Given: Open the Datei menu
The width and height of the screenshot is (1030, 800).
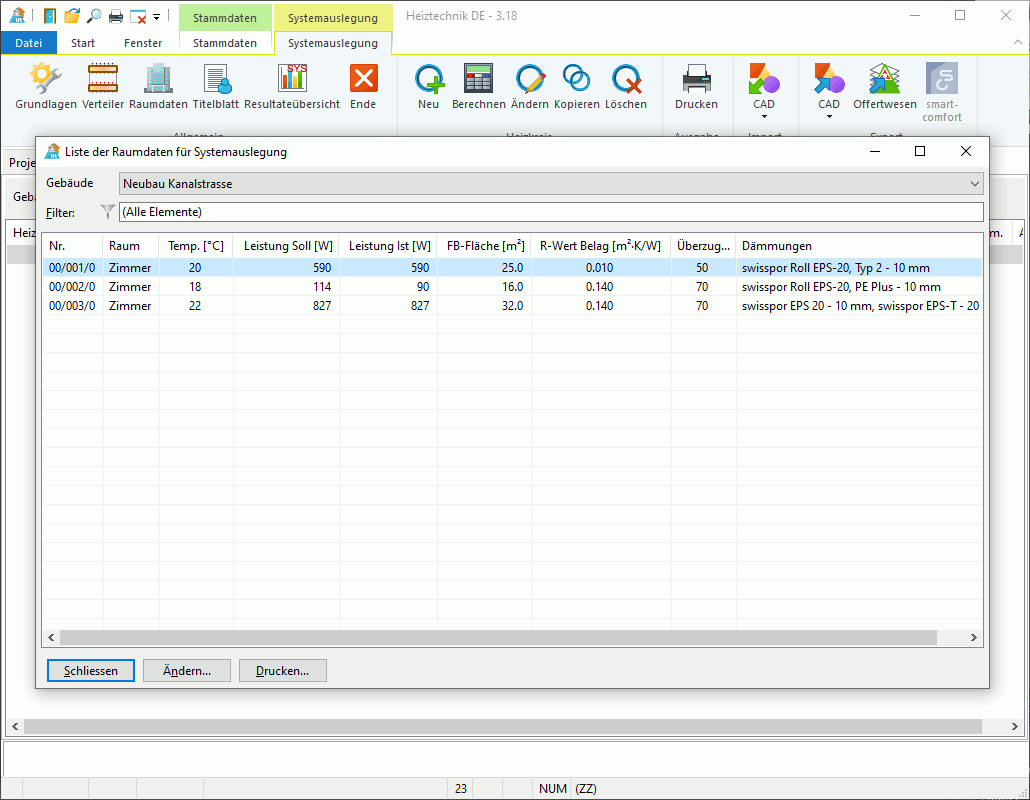Looking at the screenshot, I should click(28, 43).
